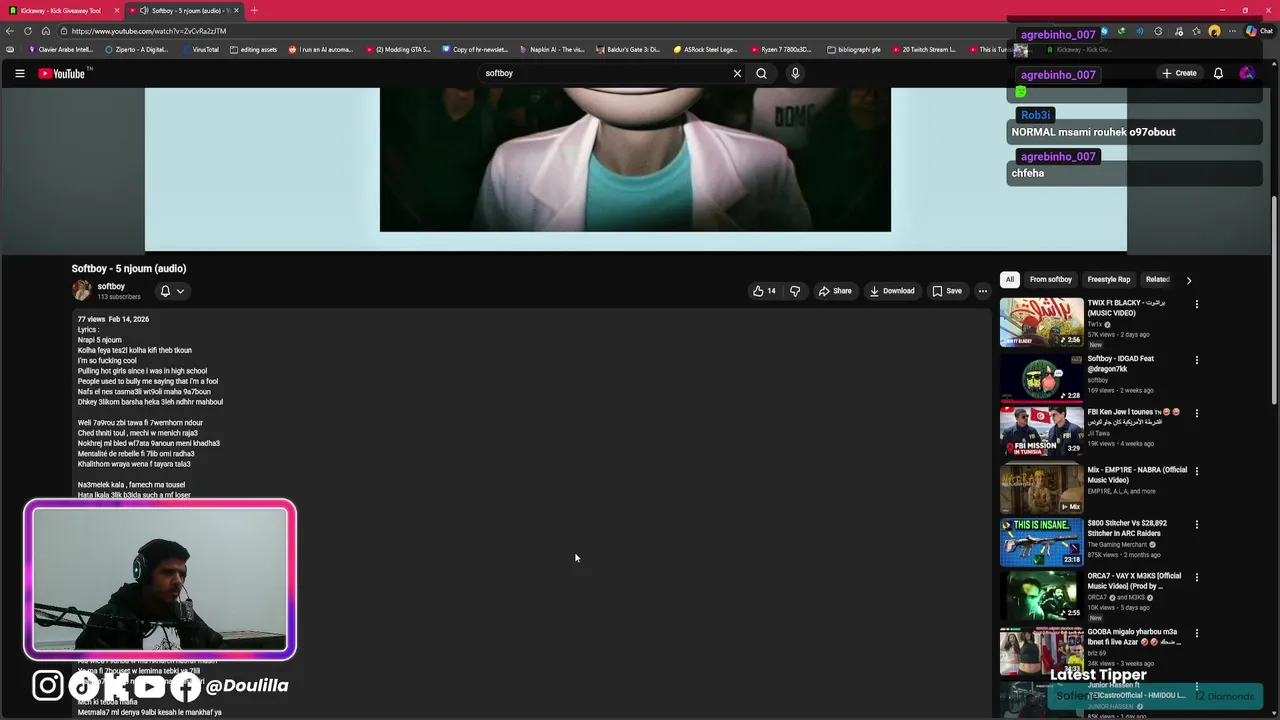The image size is (1280, 720).
Task: Click the browser back arrow
Action: coord(10,31)
